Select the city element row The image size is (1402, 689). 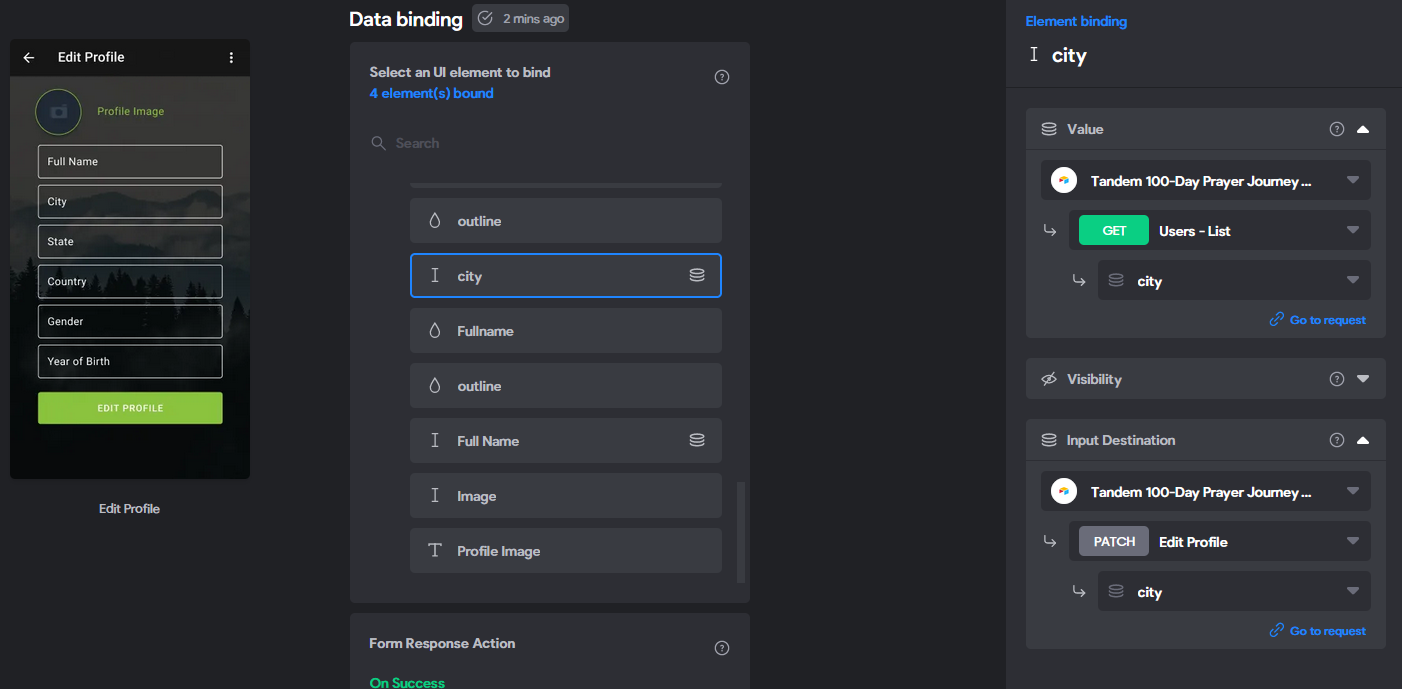coord(566,276)
